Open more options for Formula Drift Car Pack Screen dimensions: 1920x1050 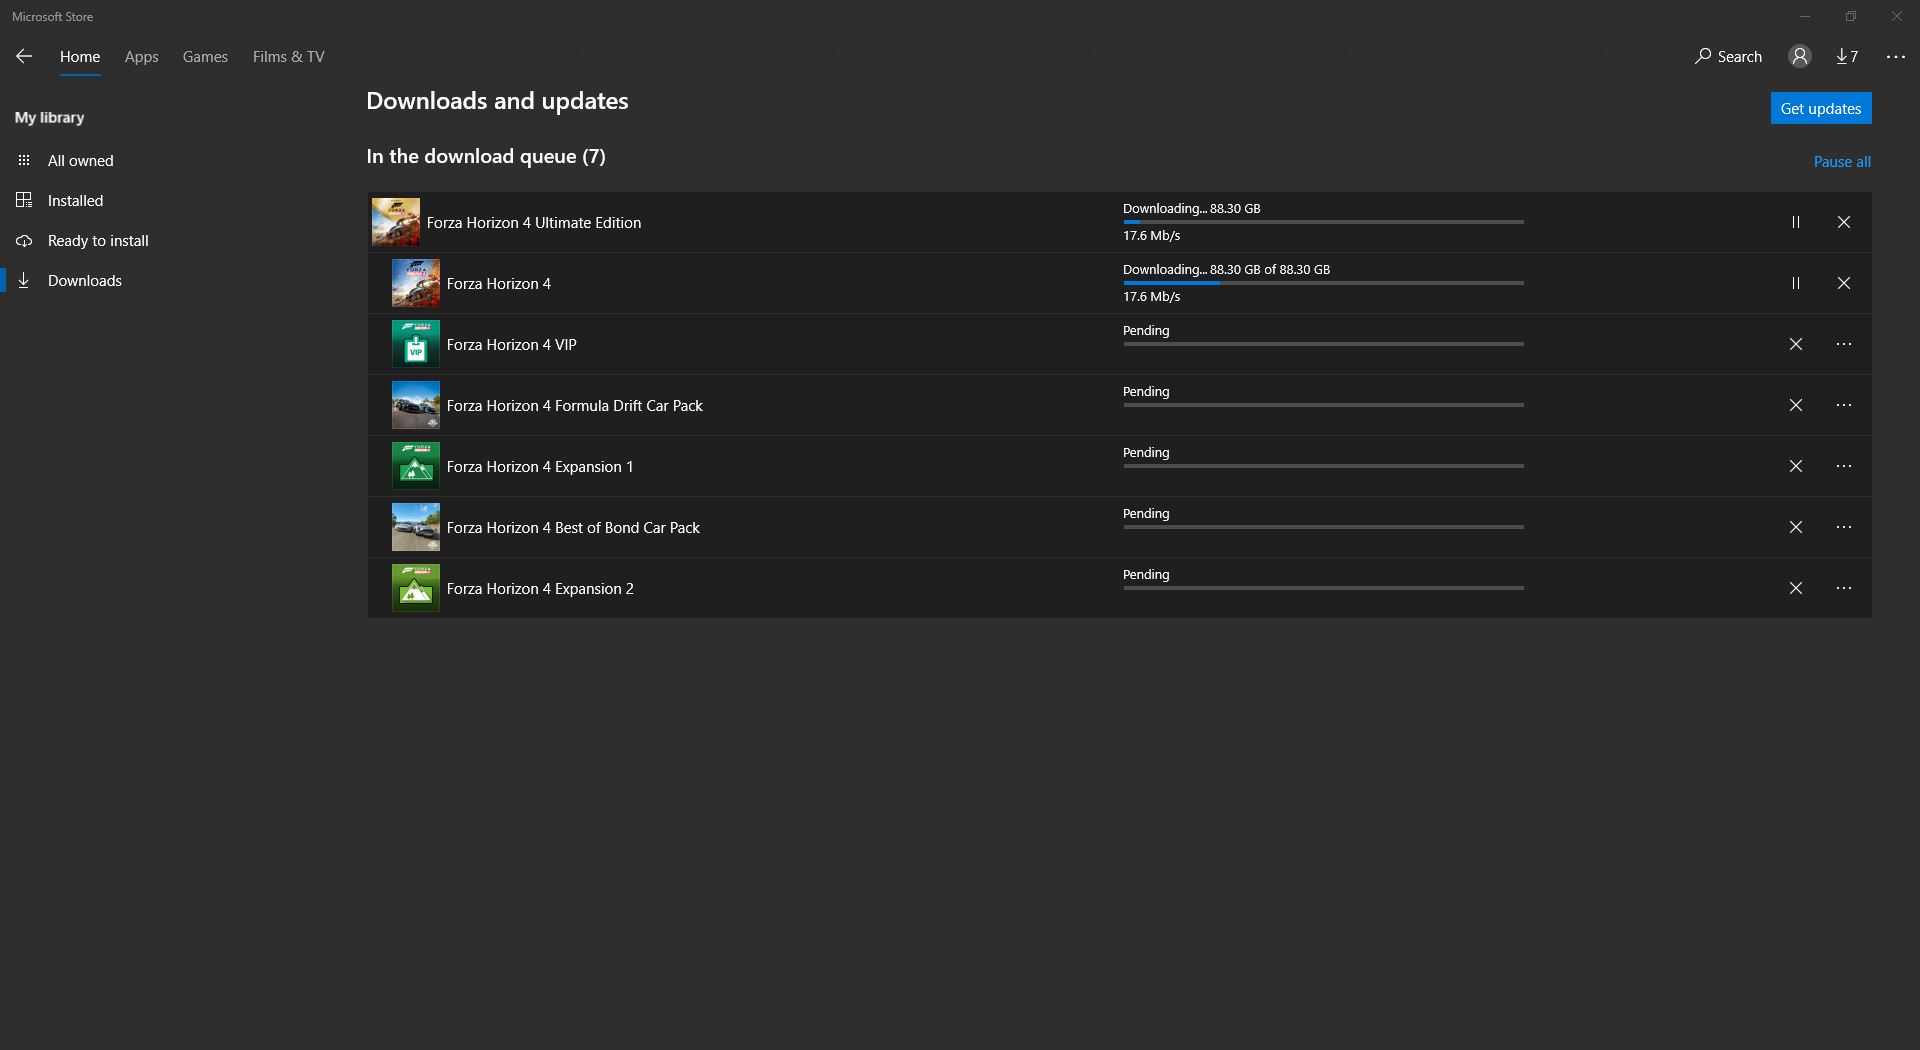click(x=1844, y=406)
